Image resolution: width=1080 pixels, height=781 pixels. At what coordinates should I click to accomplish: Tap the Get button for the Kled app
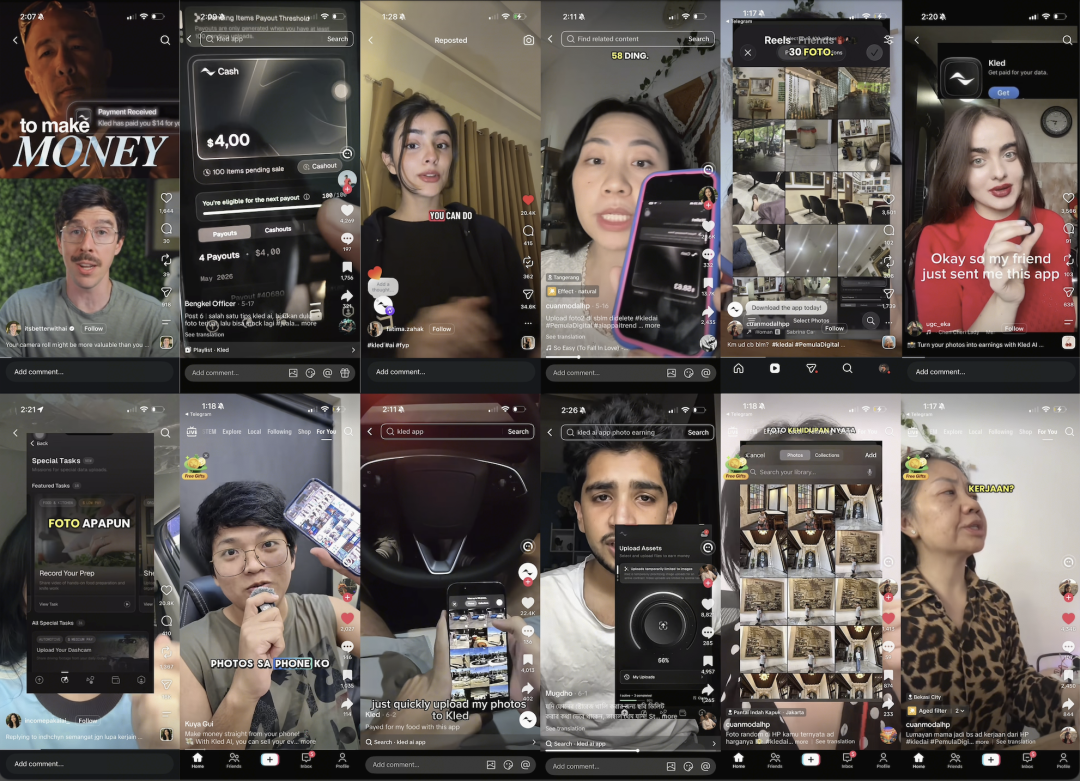click(x=1004, y=92)
